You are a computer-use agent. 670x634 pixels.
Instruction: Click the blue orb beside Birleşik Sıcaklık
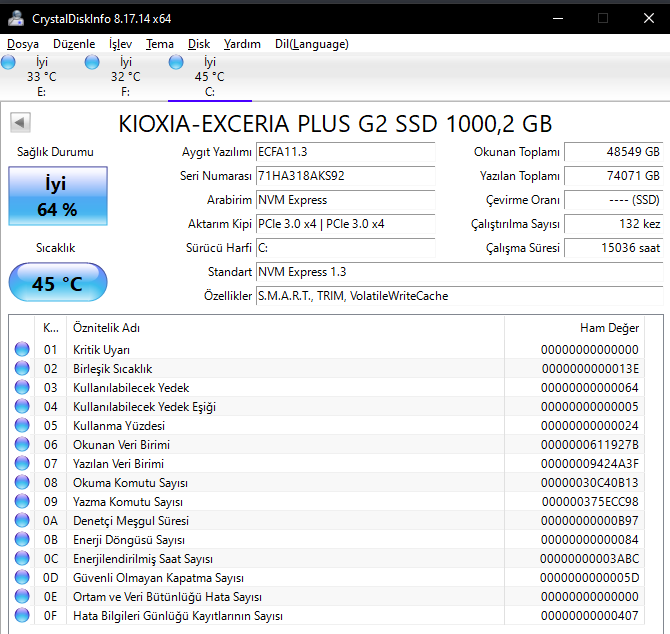point(22,369)
